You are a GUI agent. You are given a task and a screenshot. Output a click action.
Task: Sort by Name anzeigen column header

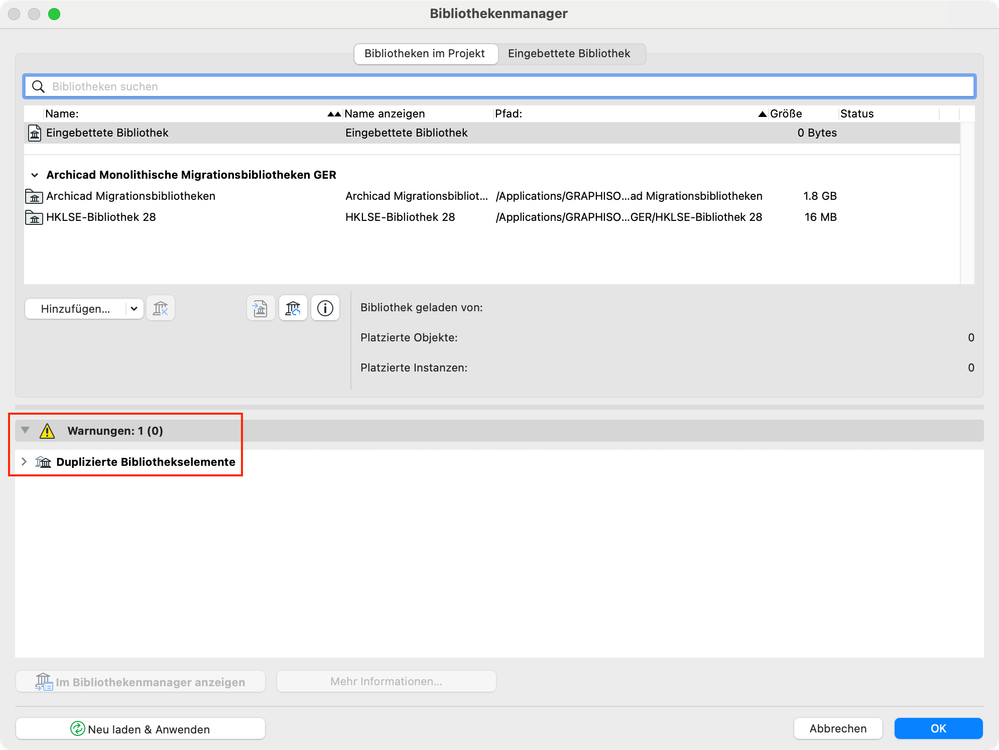[384, 113]
